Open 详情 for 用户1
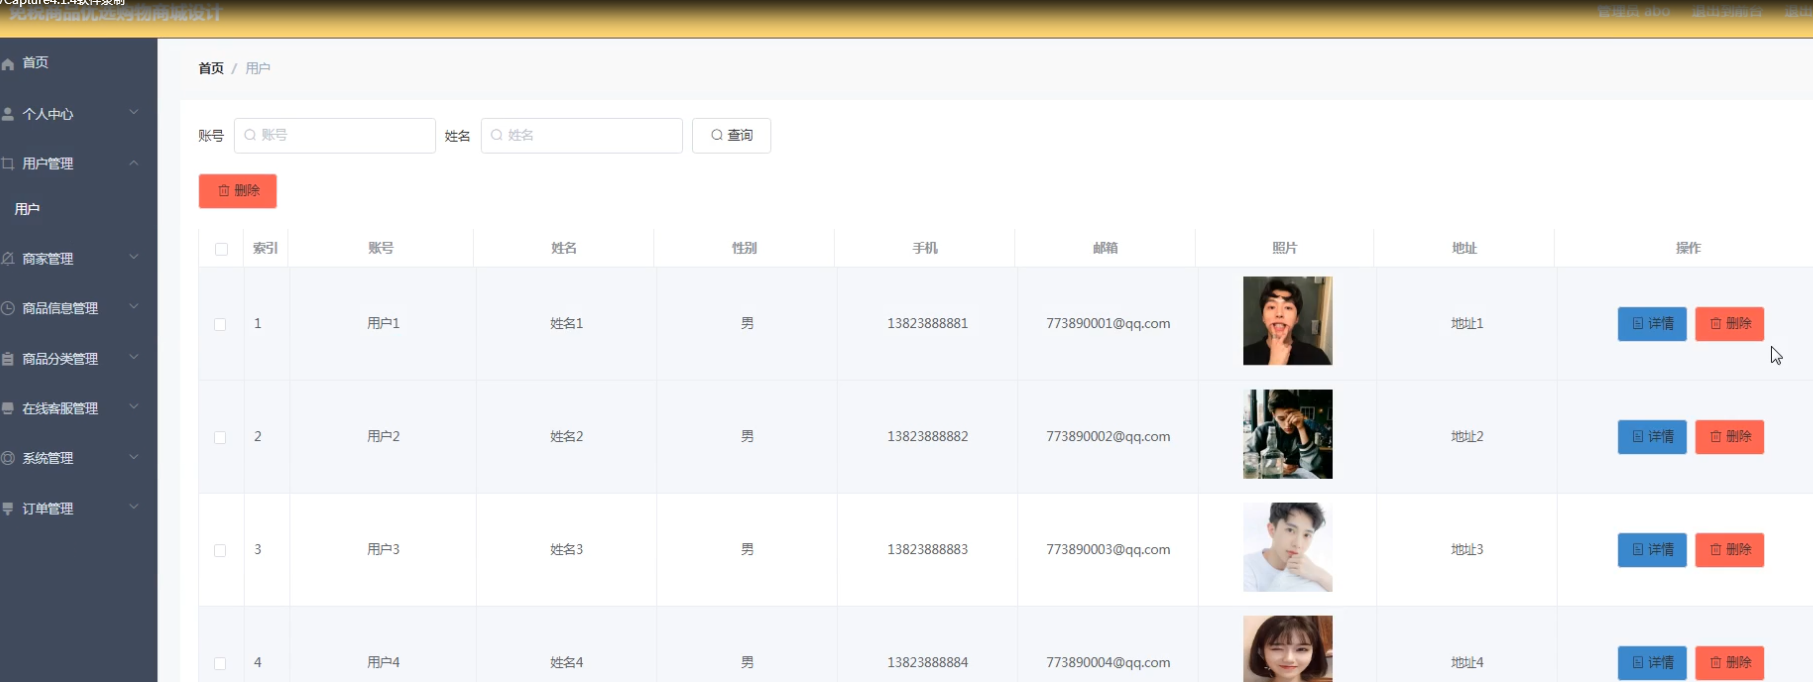 pos(1652,324)
